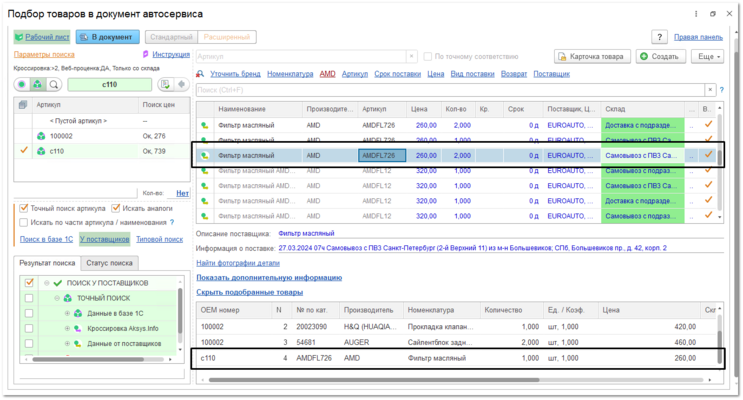
Task: Click the orange check on the c110 article row
Action: (x=24, y=150)
